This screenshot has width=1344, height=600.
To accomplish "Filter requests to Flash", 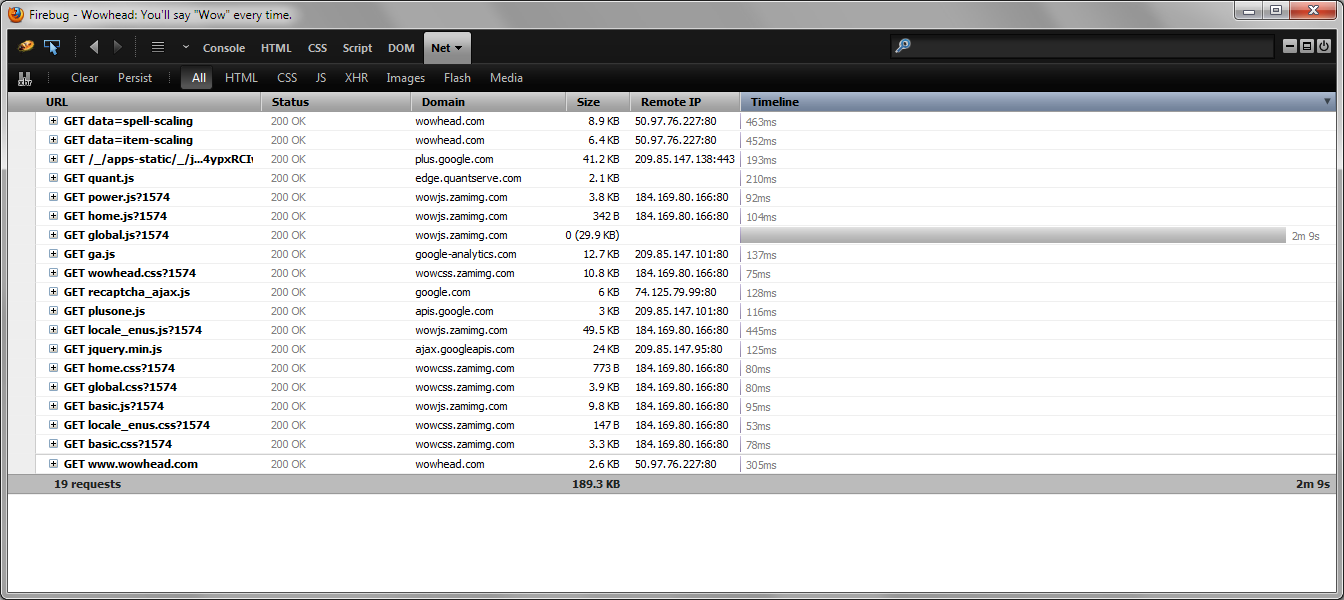I will click(457, 78).
